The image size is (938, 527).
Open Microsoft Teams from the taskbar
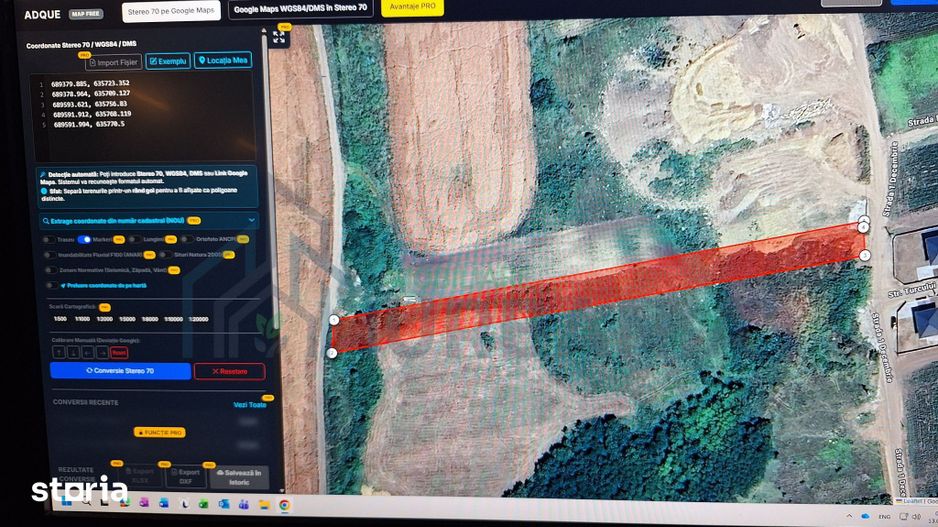pos(243,504)
